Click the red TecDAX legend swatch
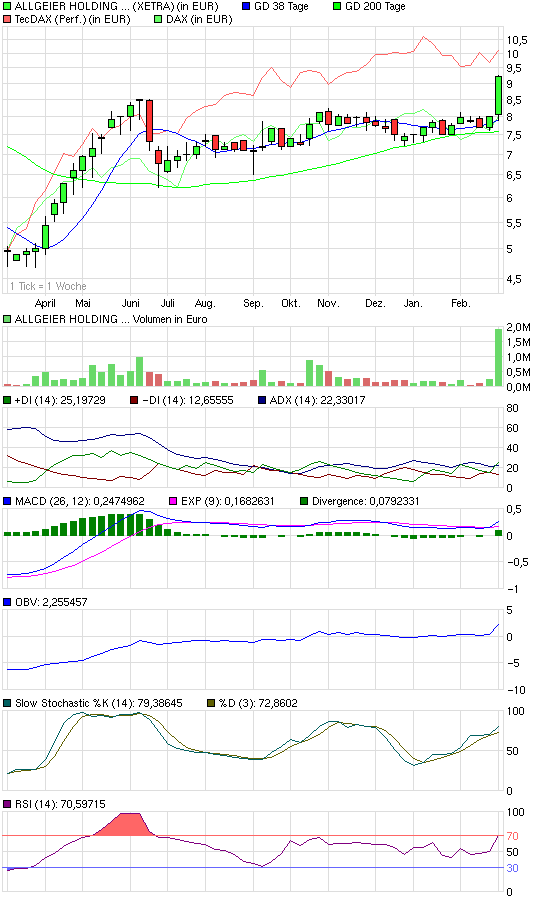This screenshot has height=913, width=545. (7, 19)
